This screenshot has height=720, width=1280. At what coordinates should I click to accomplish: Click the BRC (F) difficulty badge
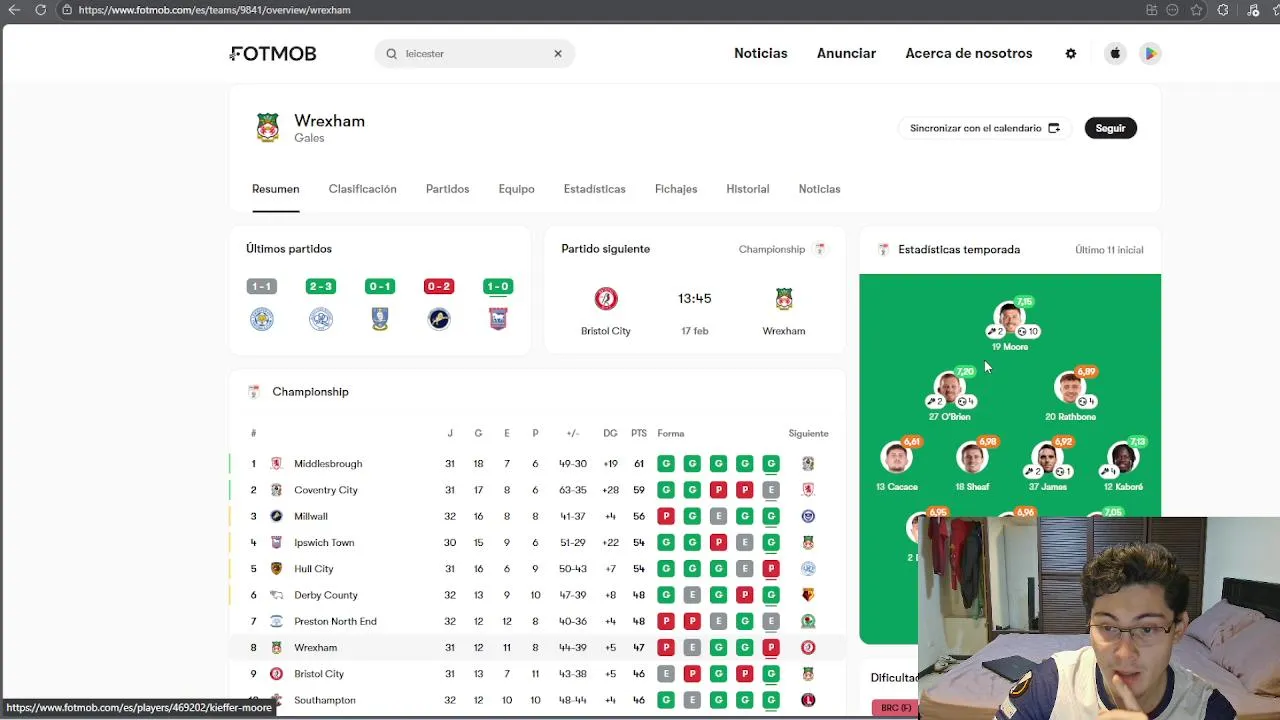896,708
